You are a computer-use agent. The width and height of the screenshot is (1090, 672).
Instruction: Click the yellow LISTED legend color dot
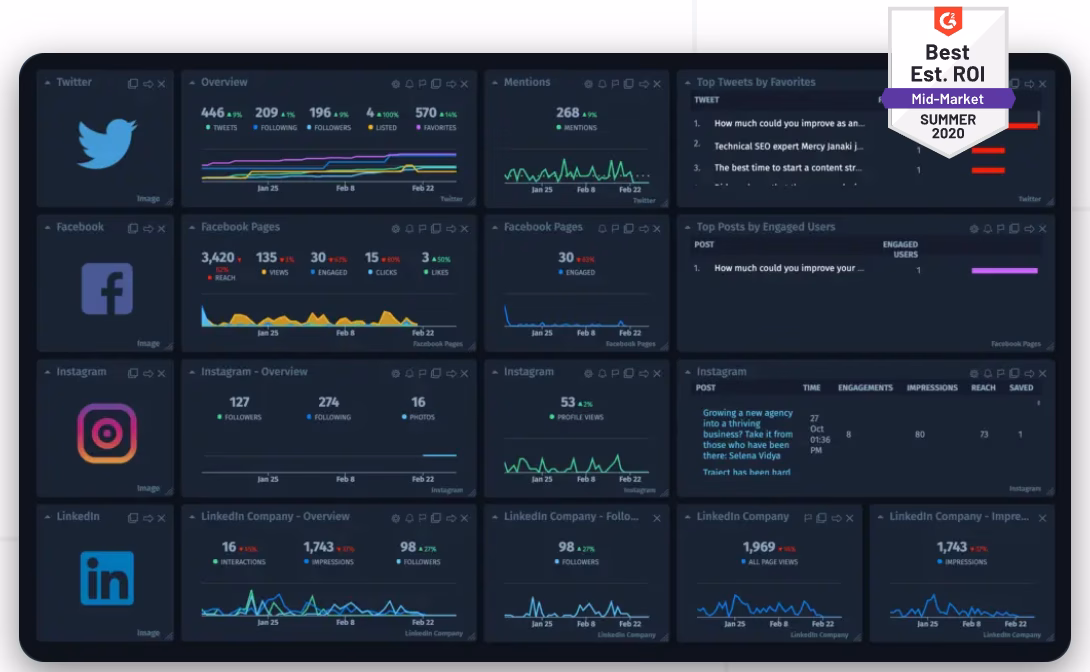[371, 128]
